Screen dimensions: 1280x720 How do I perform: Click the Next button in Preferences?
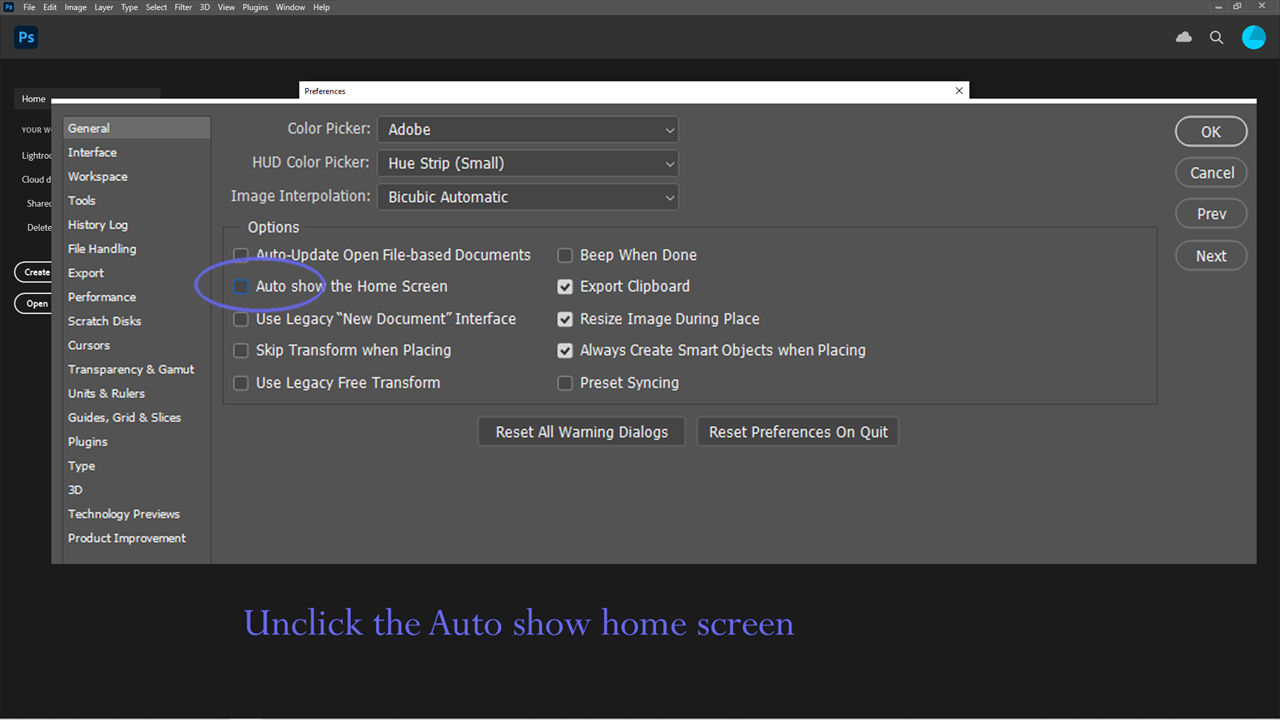[1211, 256]
